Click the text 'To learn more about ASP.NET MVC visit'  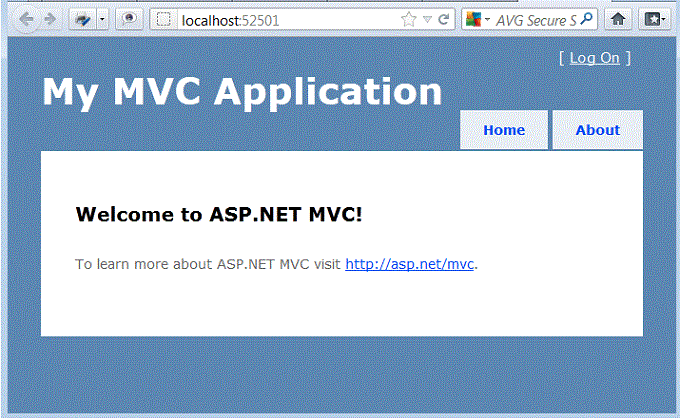coord(208,264)
